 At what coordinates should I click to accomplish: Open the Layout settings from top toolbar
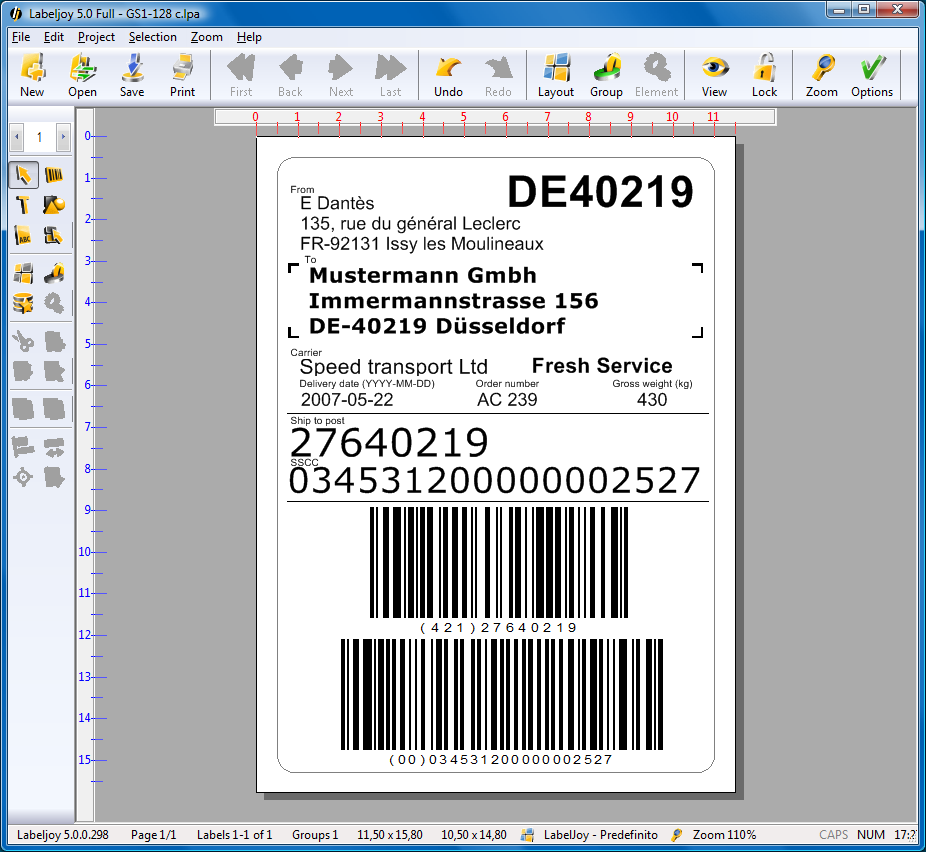point(556,75)
